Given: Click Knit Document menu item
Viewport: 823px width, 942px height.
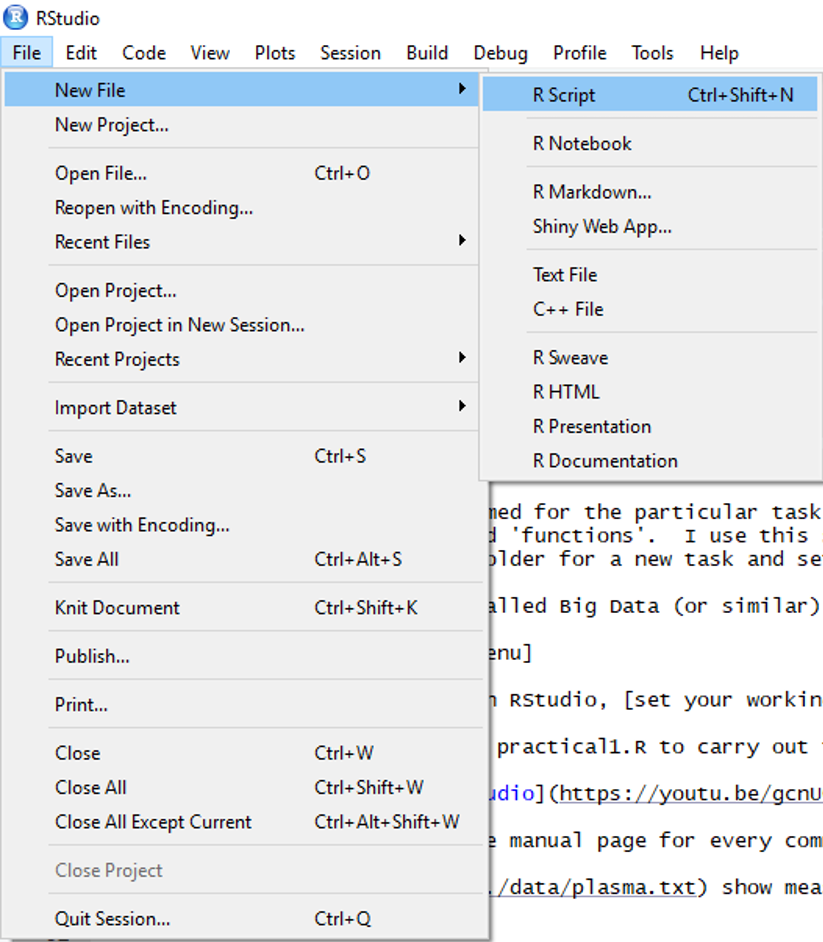Looking at the screenshot, I should click(117, 608).
